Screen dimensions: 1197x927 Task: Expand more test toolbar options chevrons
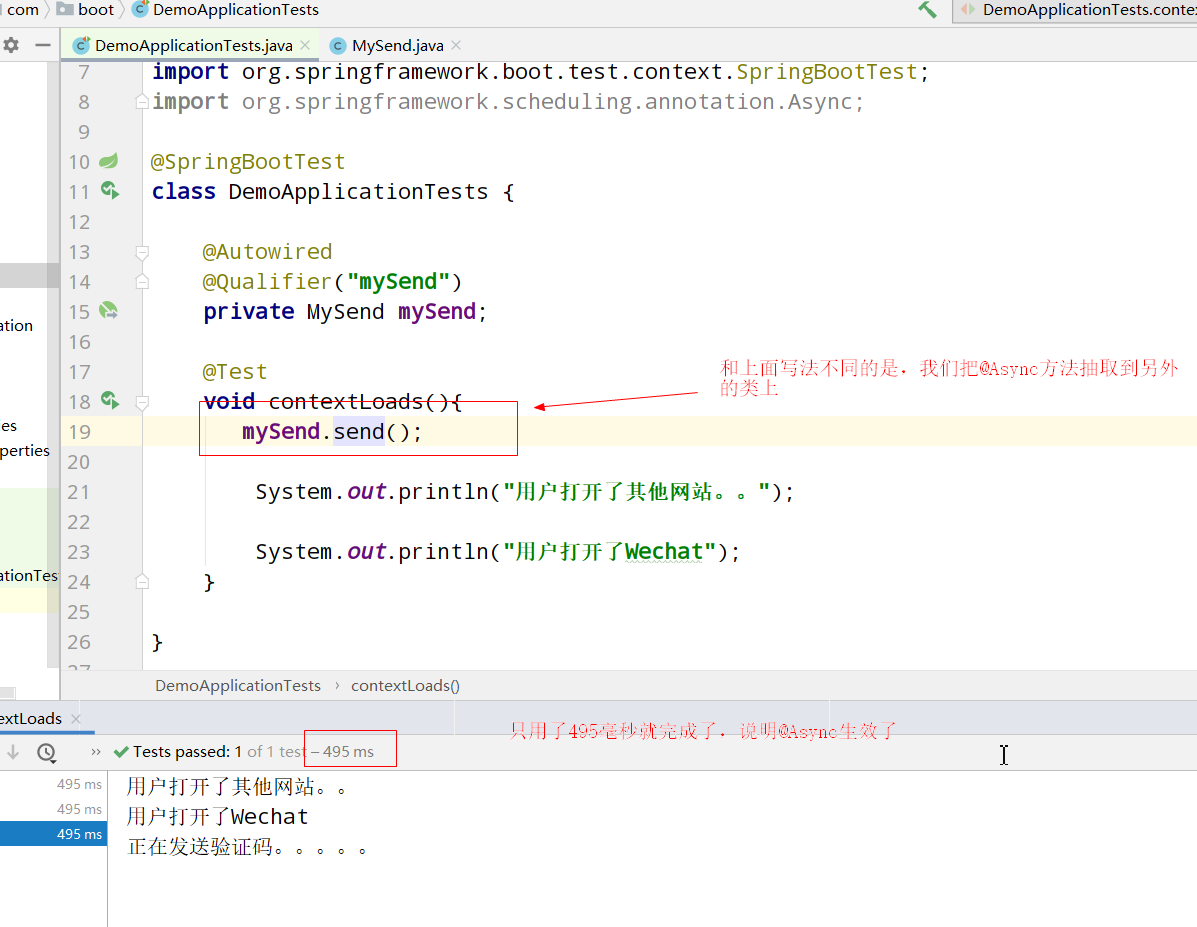point(95,752)
